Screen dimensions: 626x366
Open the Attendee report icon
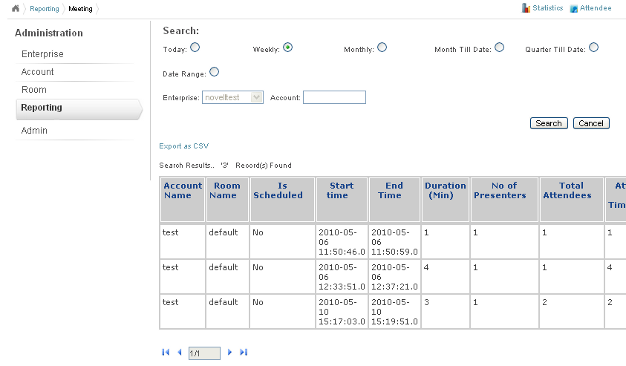tap(574, 9)
